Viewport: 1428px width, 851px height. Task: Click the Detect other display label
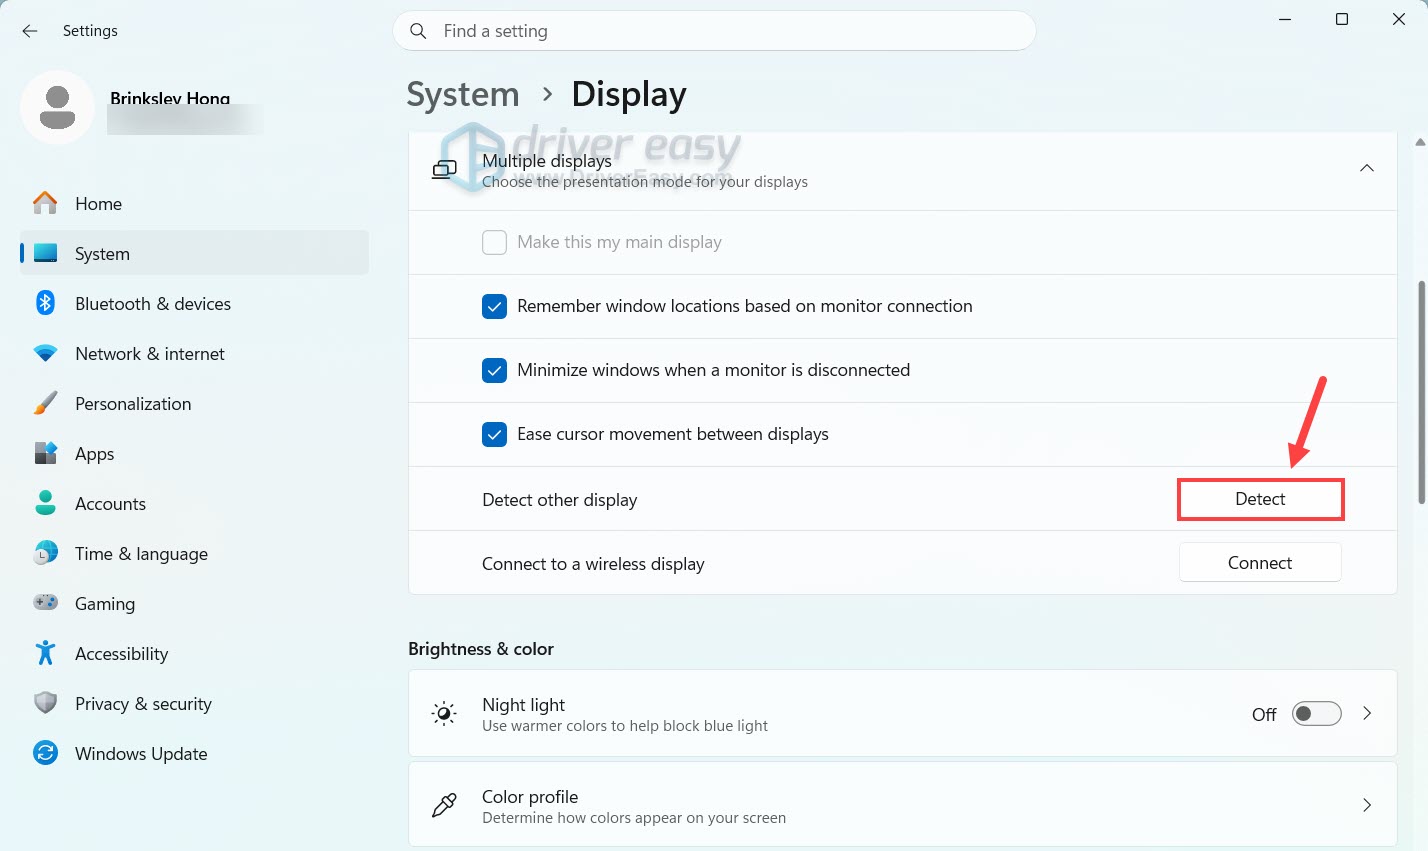coord(559,500)
